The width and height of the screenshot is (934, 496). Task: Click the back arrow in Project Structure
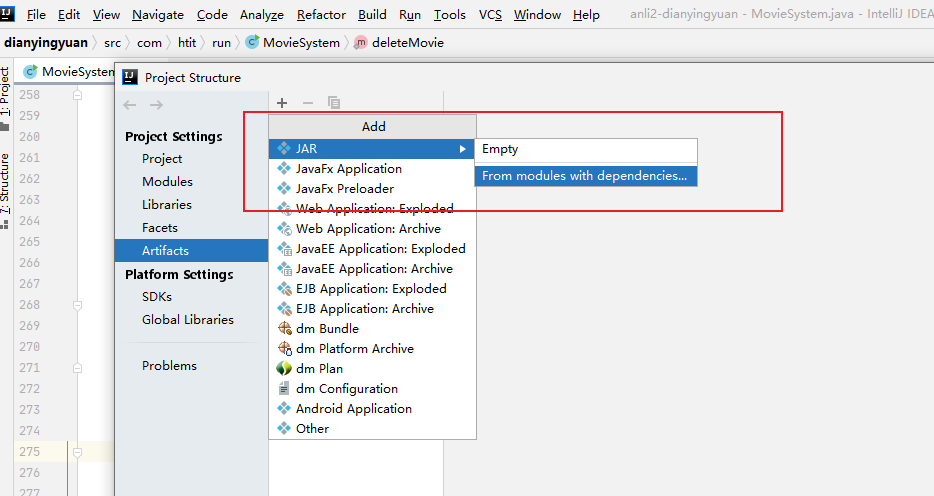pyautogui.click(x=130, y=105)
